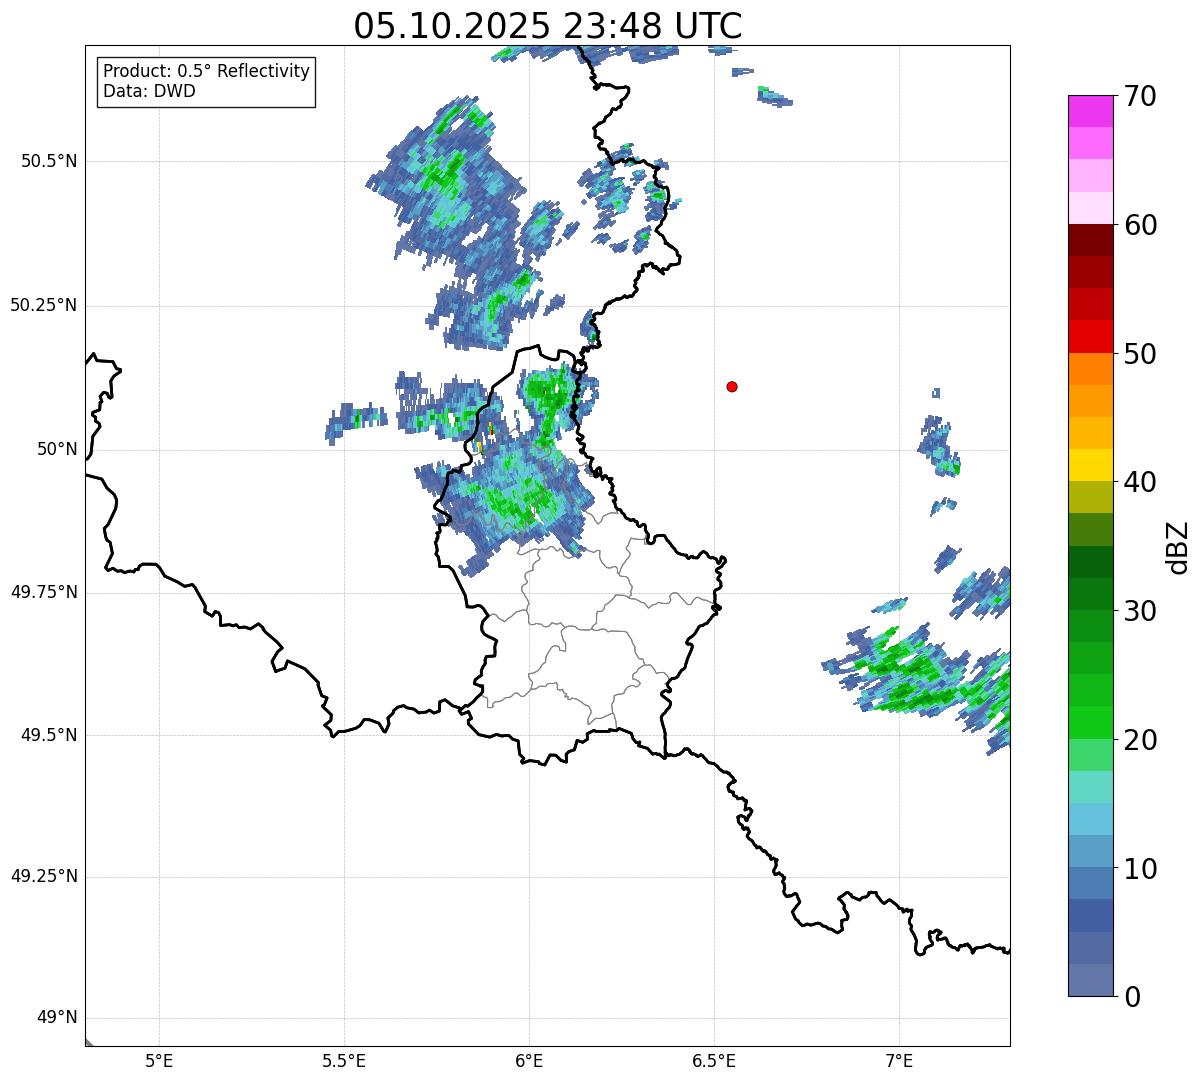Click the "6°E" longitude label

click(529, 1061)
